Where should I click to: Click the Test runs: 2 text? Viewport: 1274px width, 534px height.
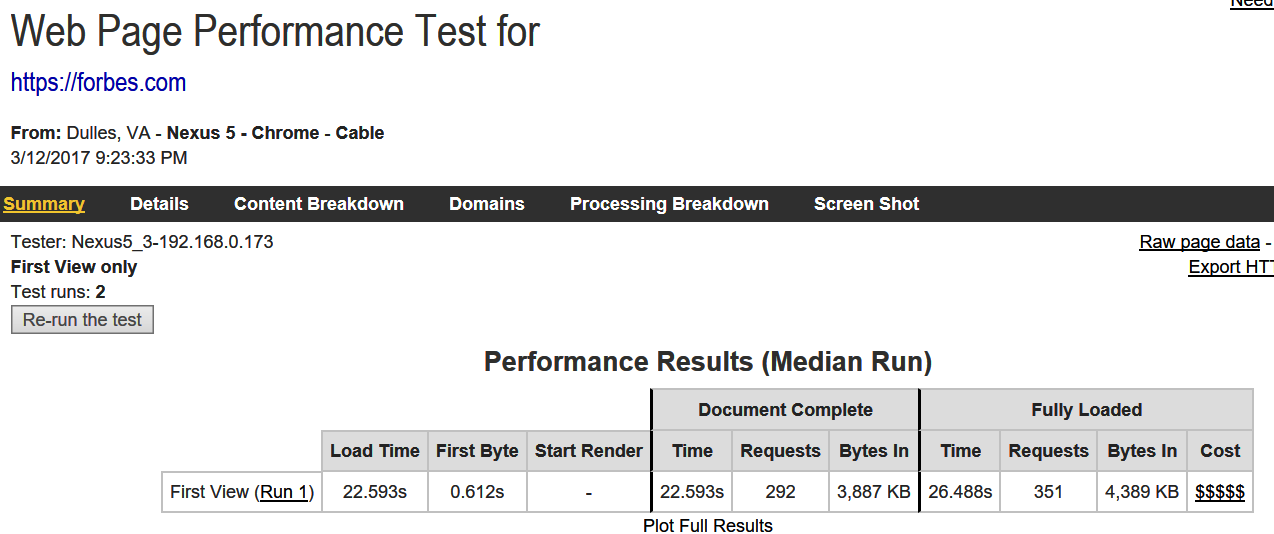[x=58, y=292]
